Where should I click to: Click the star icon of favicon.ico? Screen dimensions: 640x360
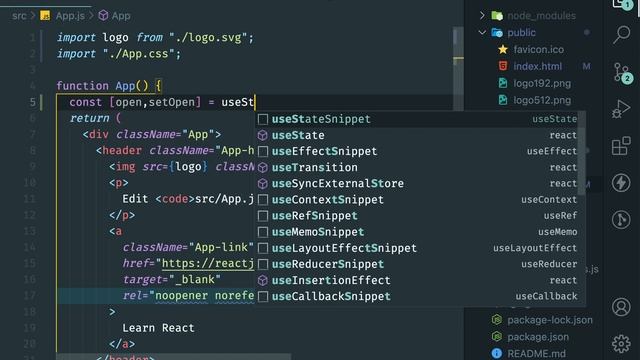[503, 49]
